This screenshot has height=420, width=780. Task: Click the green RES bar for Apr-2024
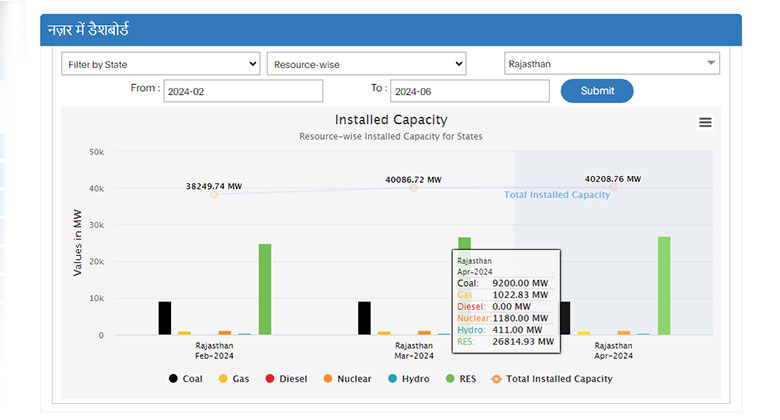click(664, 286)
